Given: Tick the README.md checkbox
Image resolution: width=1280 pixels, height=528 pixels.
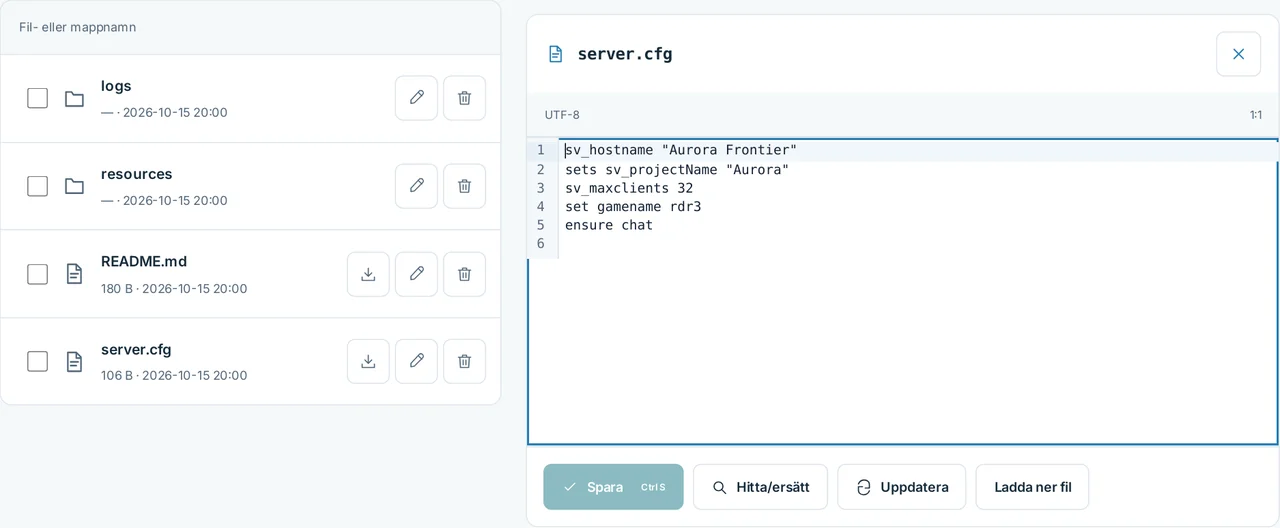Looking at the screenshot, I should pos(37,274).
